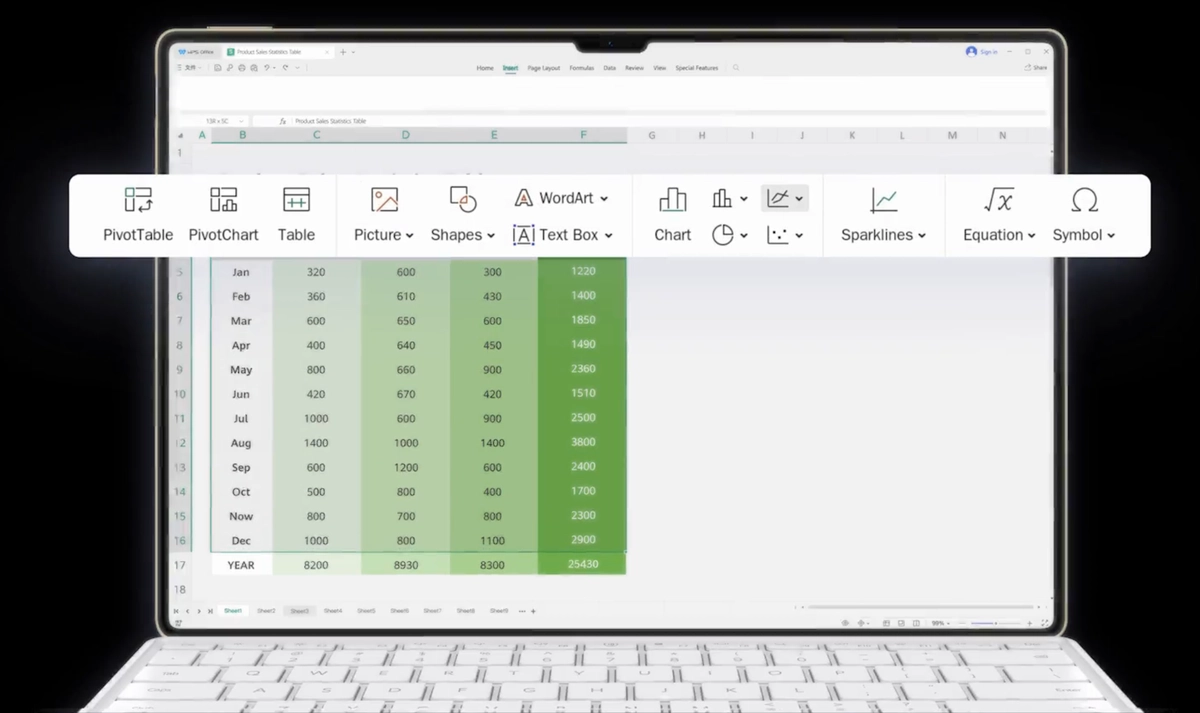Expand the Shapes dropdown arrow

click(490, 236)
